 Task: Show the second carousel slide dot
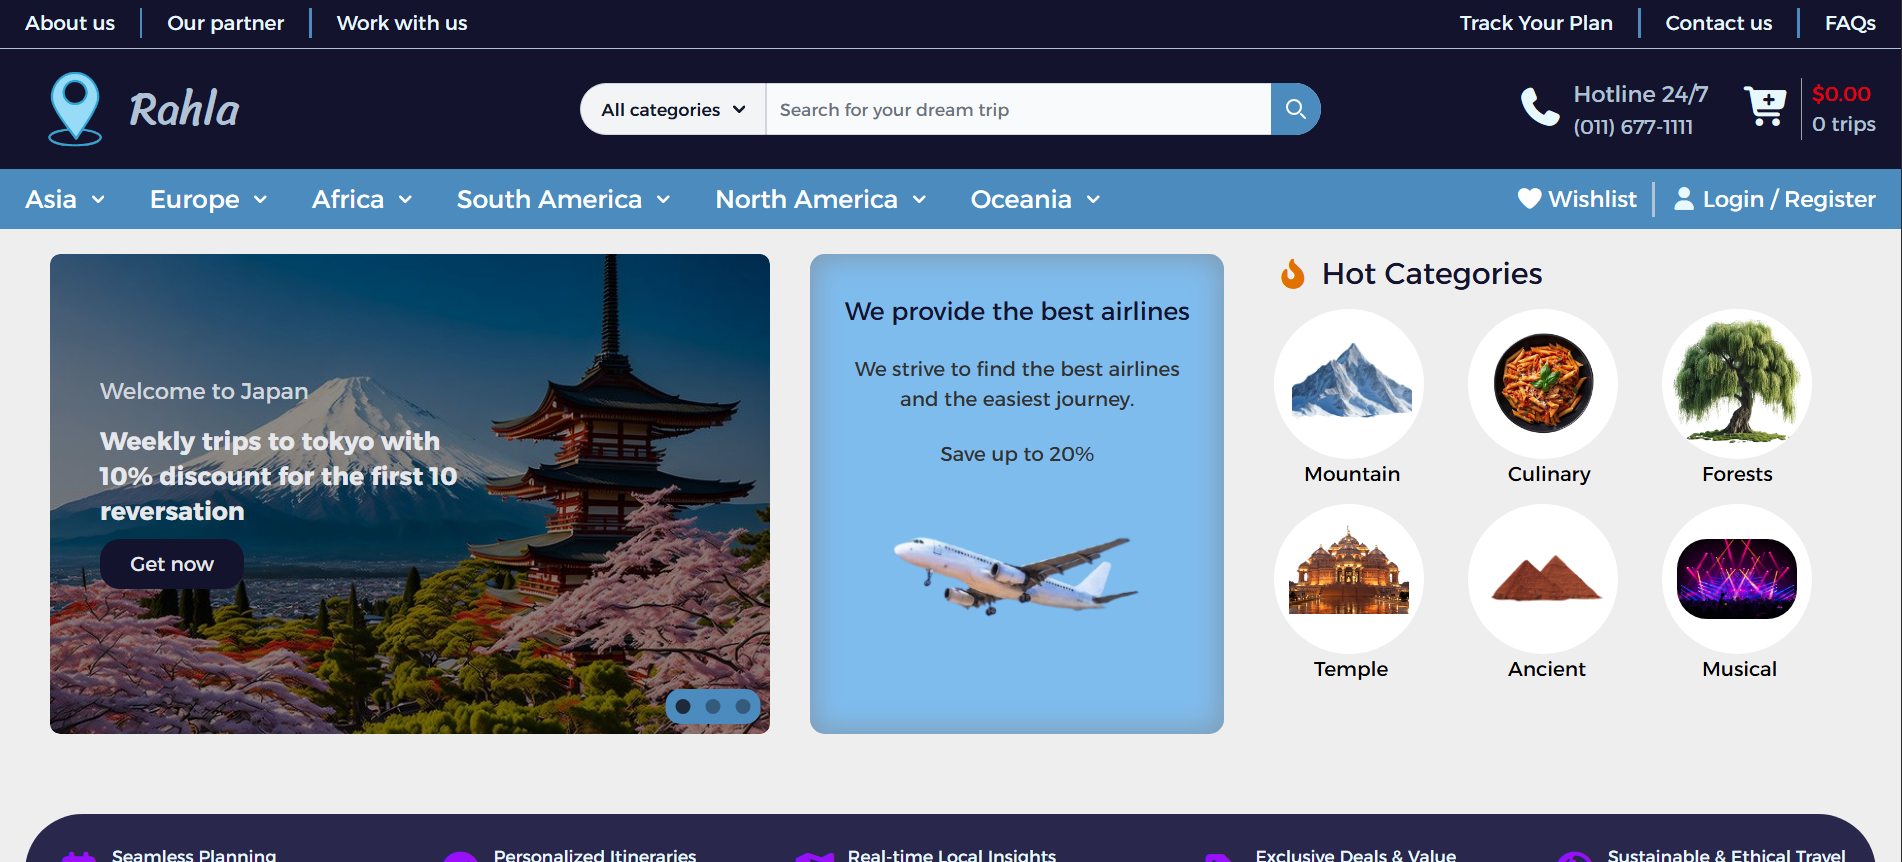click(713, 706)
